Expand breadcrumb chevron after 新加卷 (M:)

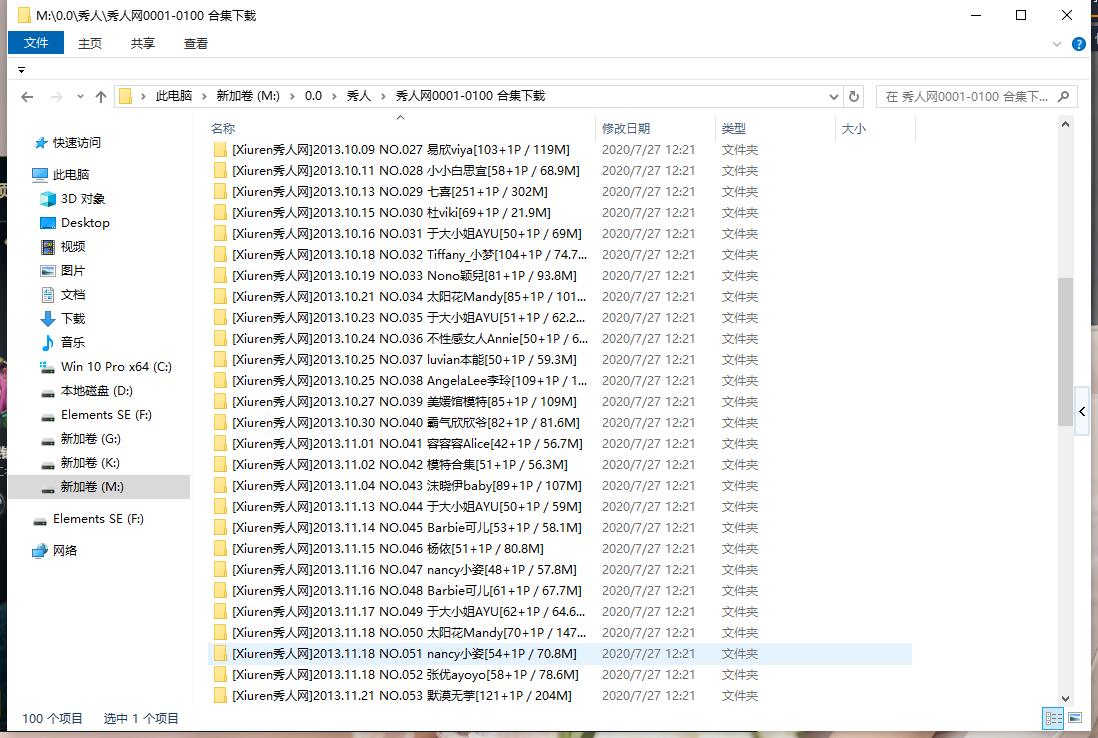click(292, 96)
